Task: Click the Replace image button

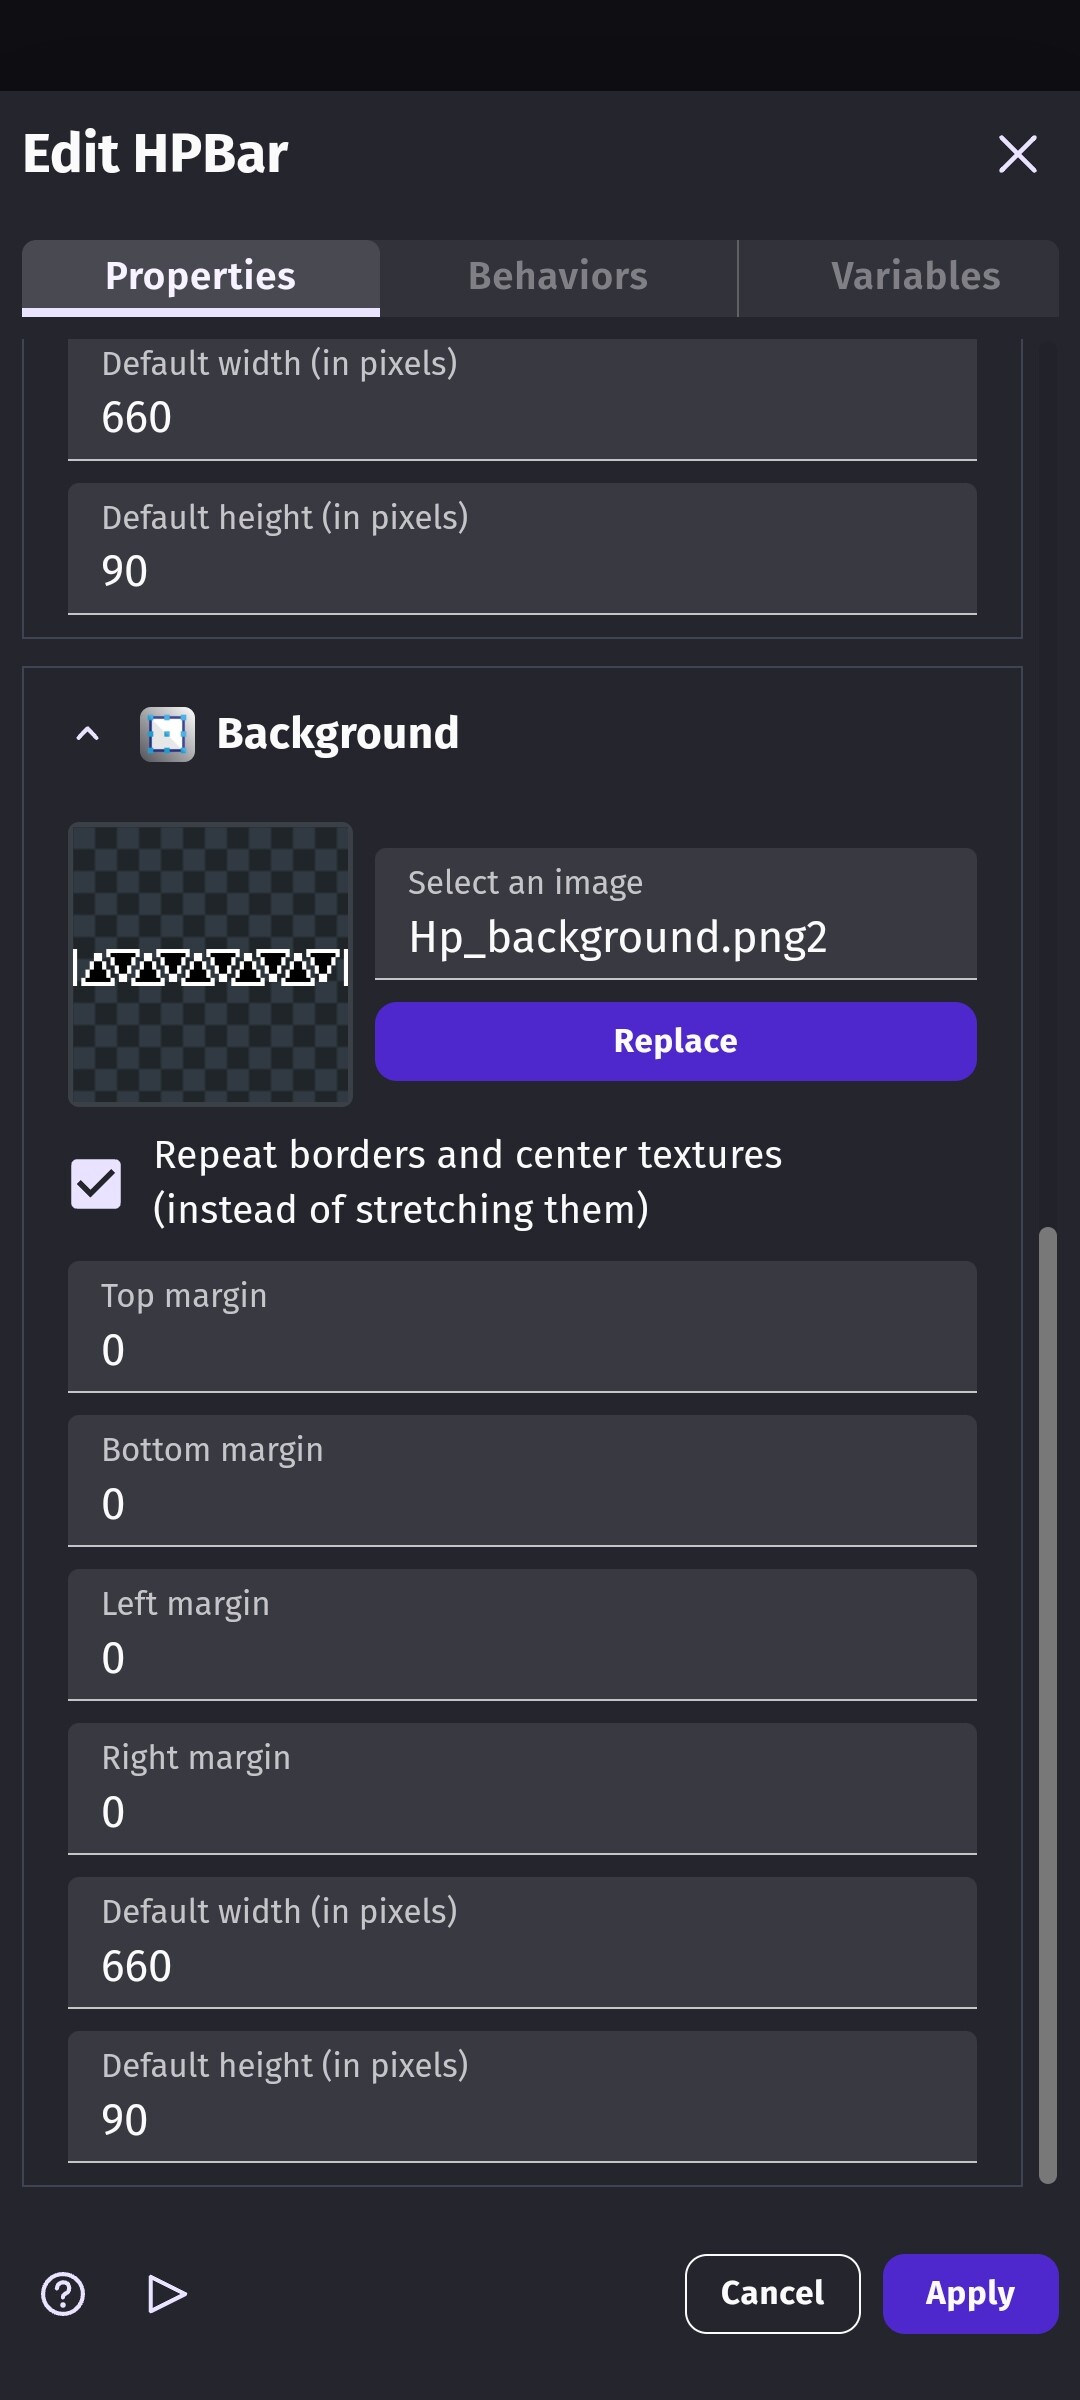Action: click(x=674, y=1040)
